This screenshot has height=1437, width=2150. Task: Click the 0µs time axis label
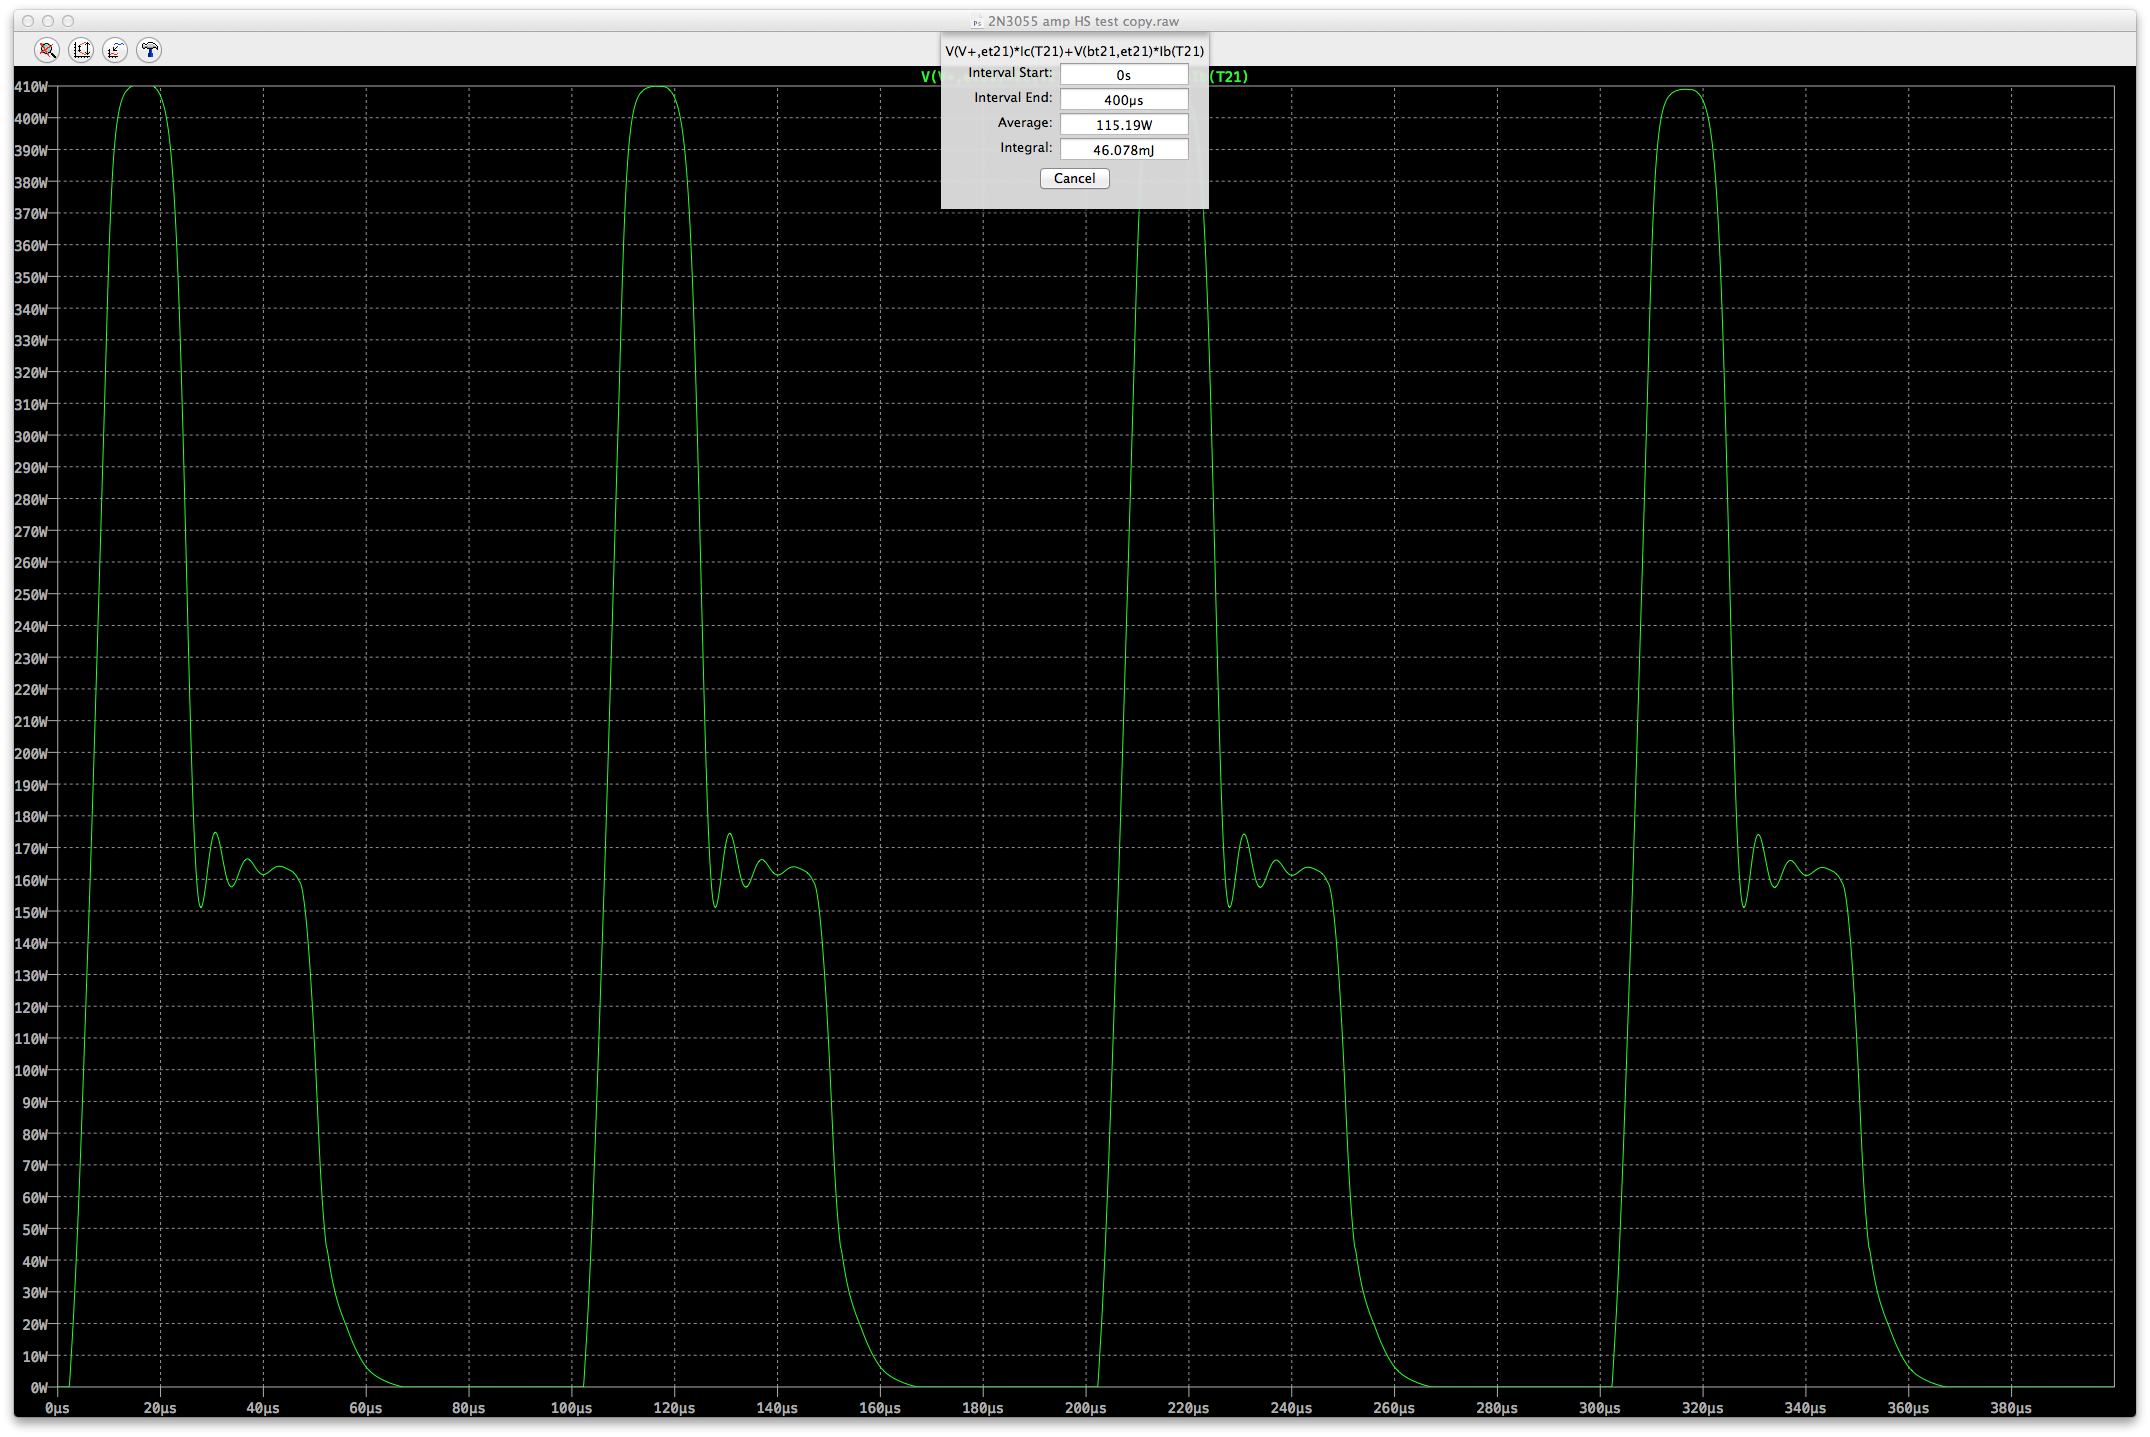point(57,1408)
